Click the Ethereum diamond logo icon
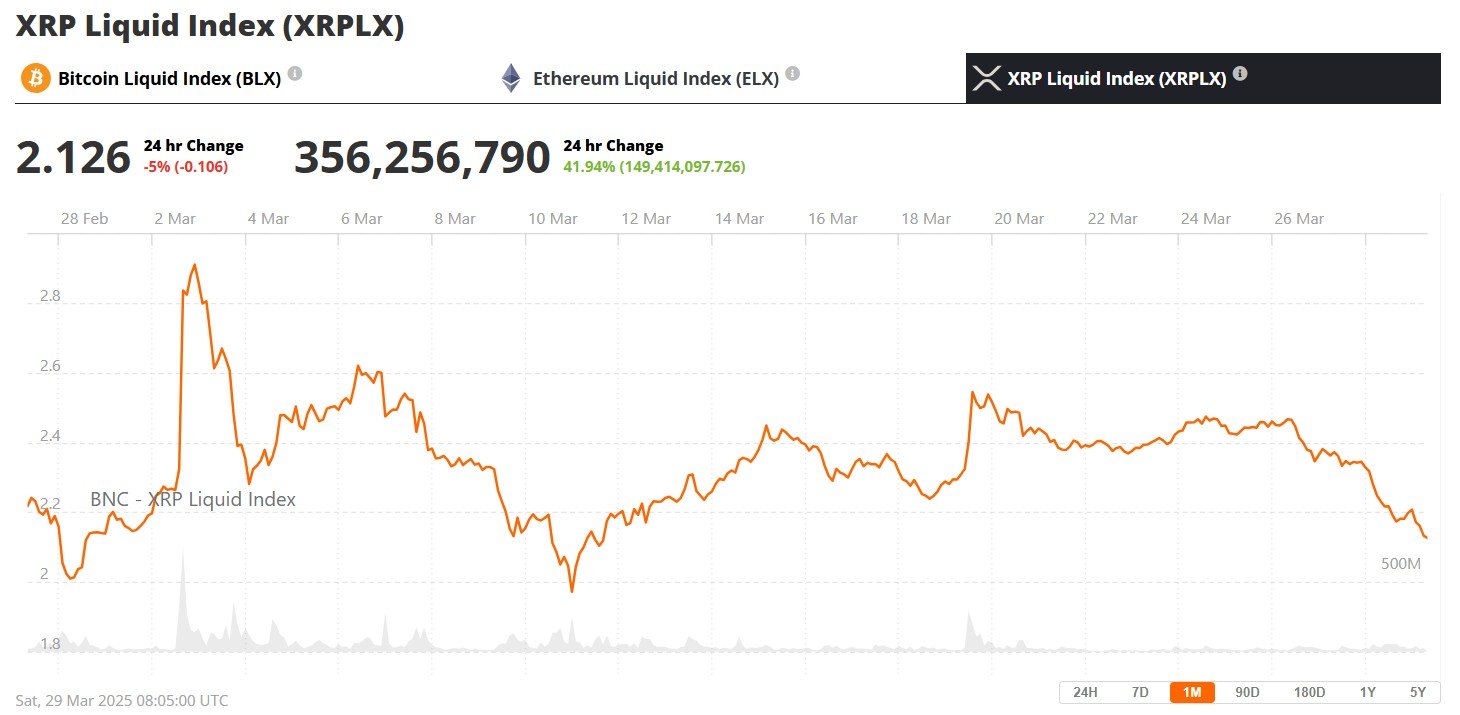The image size is (1460, 715). point(511,76)
